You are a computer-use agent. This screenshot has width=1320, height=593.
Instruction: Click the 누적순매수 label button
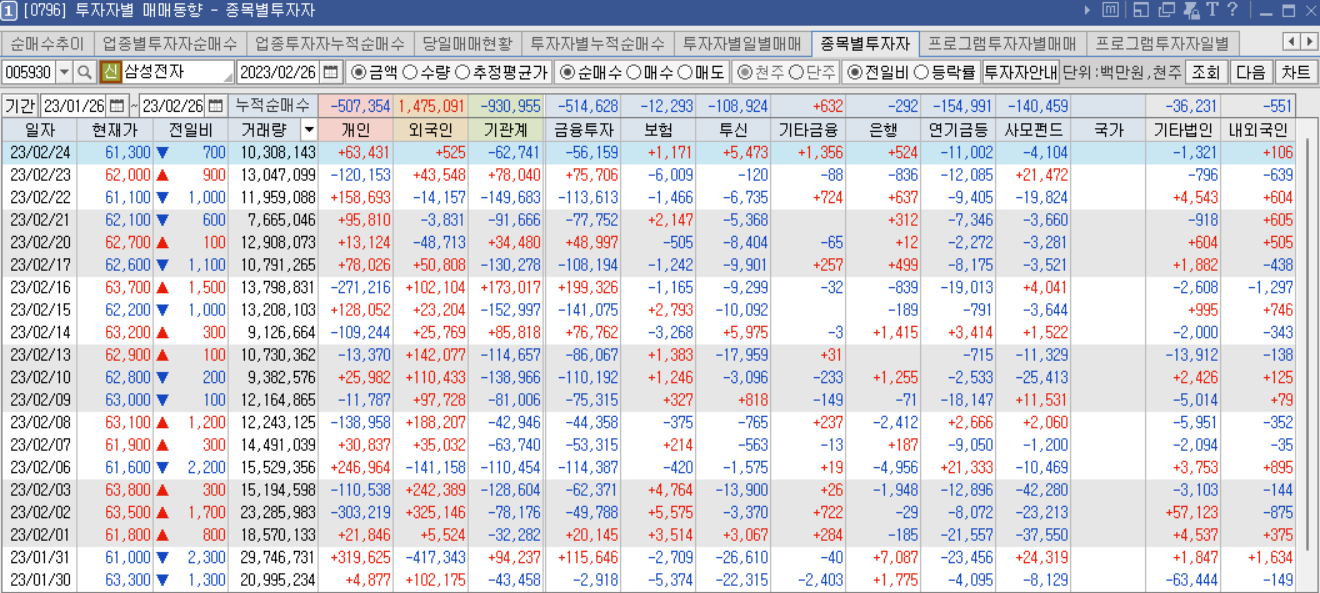pyautogui.click(x=273, y=105)
